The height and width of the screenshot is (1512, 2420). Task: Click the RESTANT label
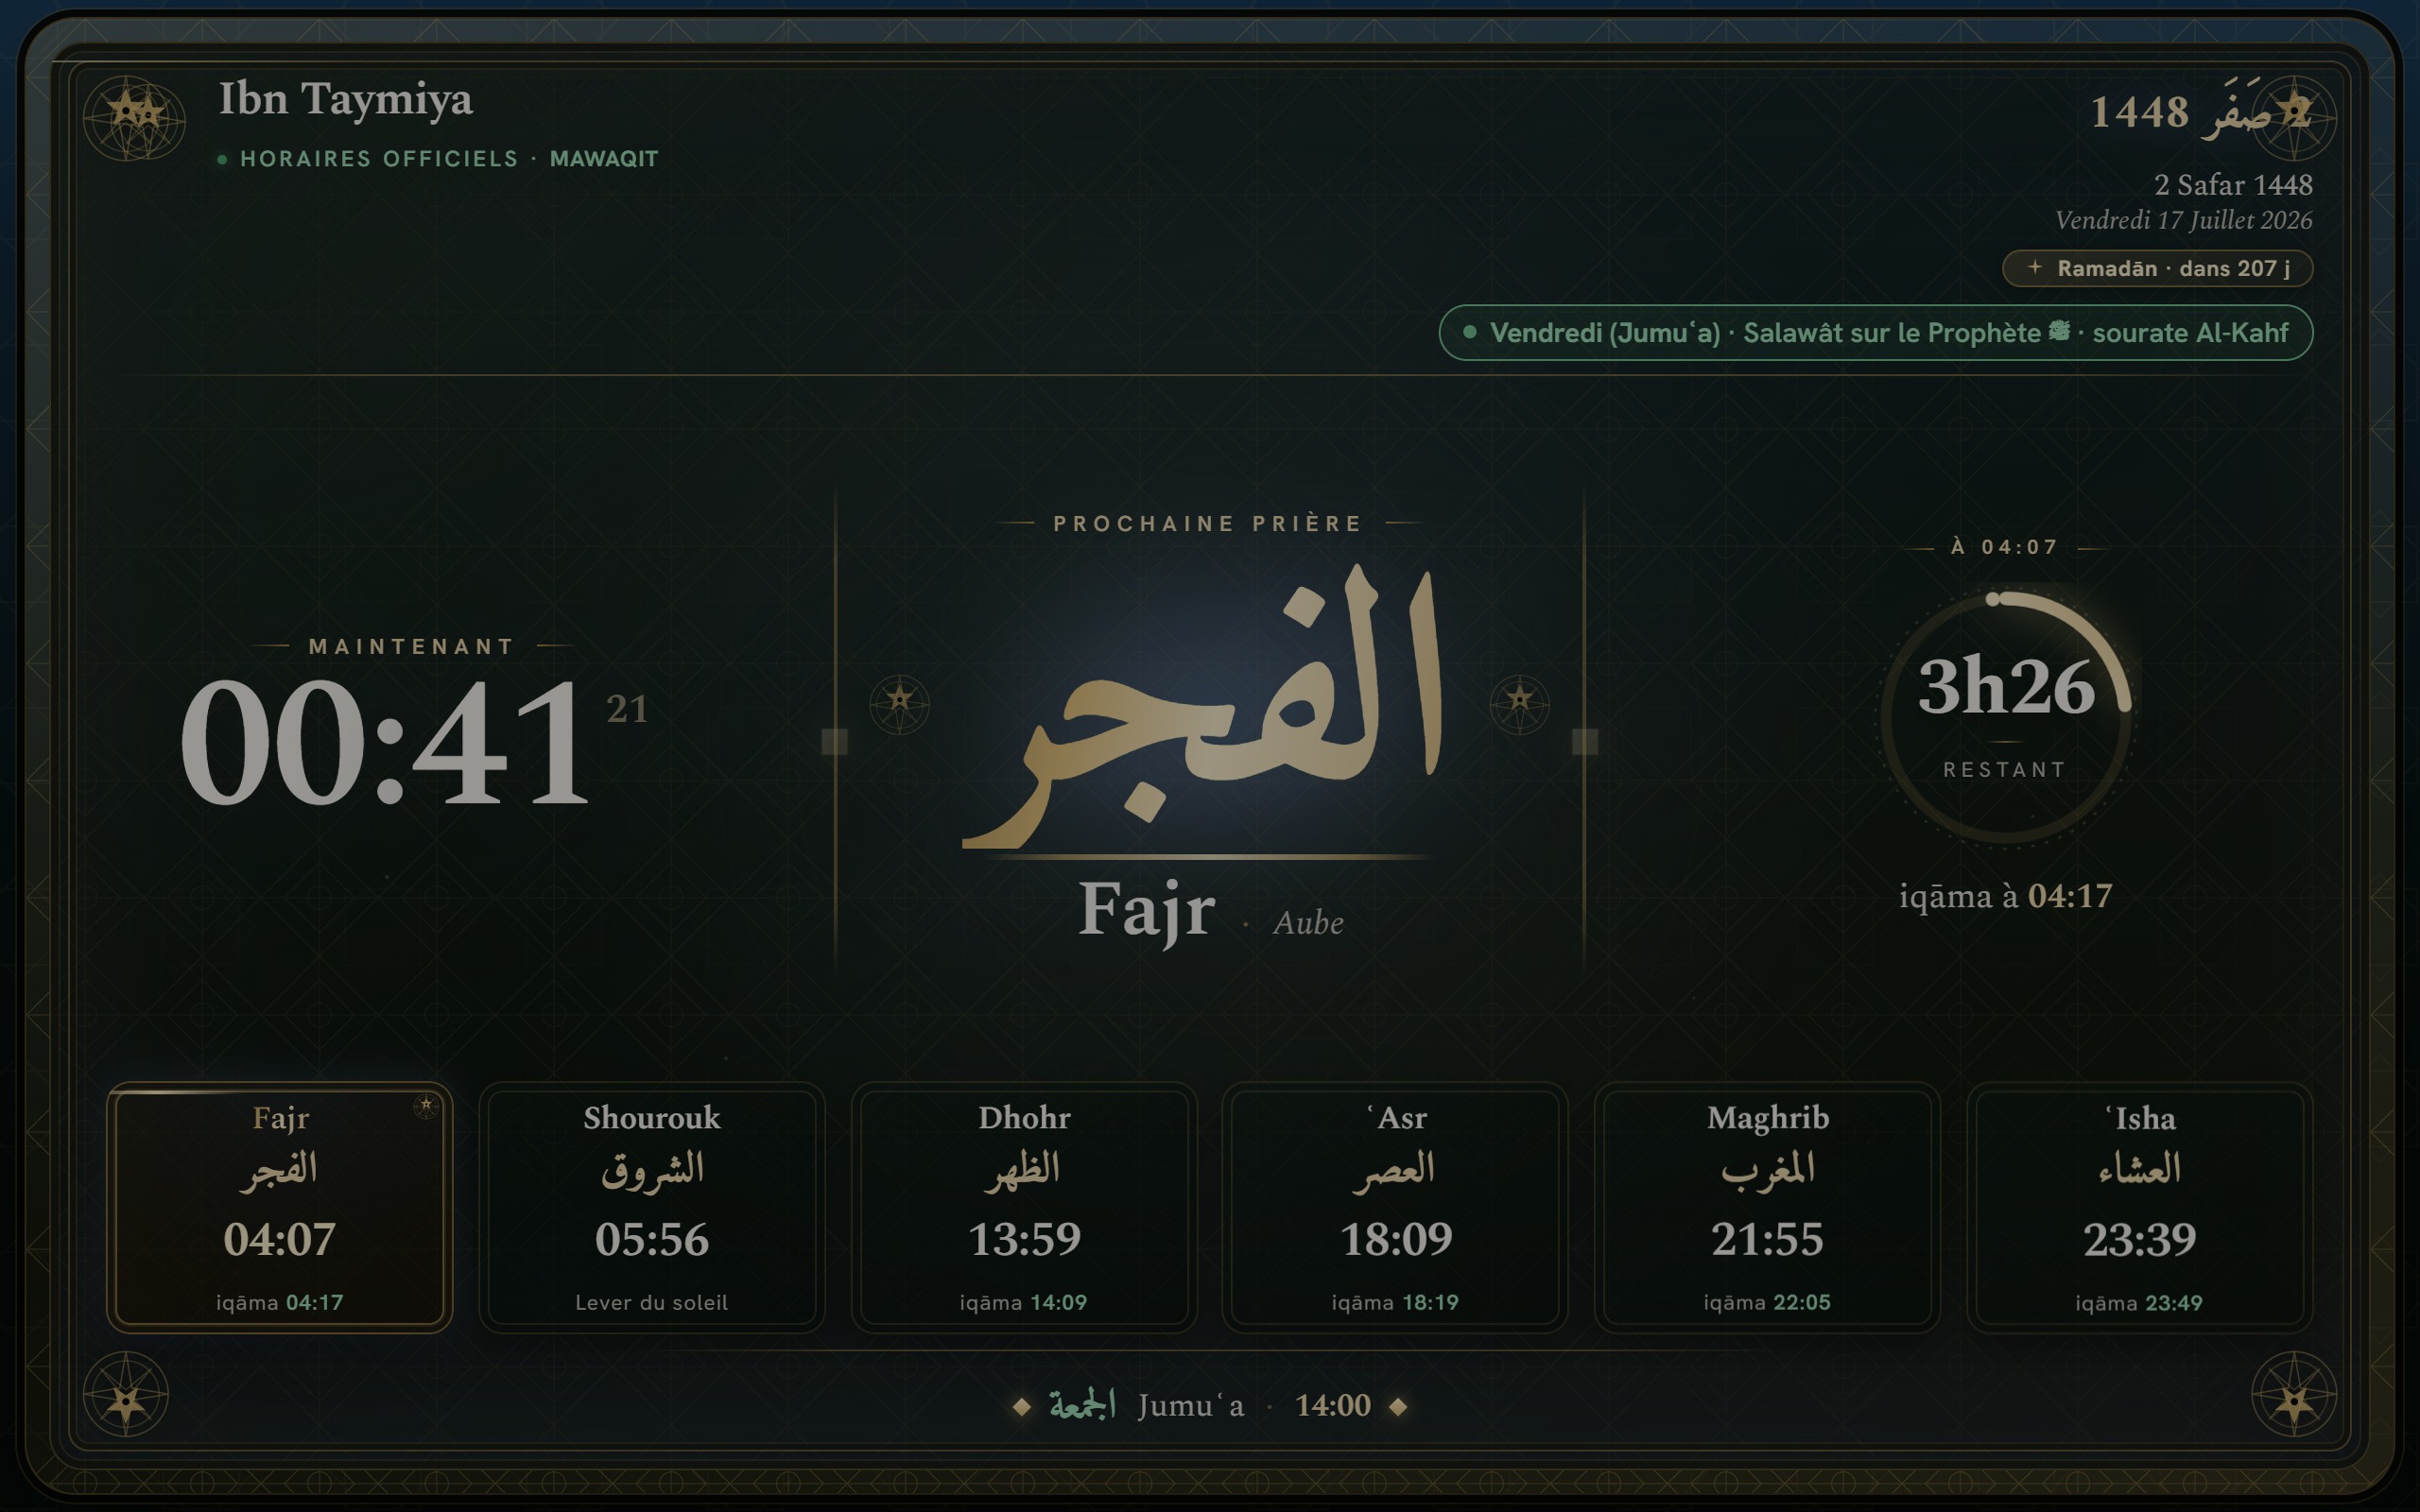click(x=2005, y=770)
